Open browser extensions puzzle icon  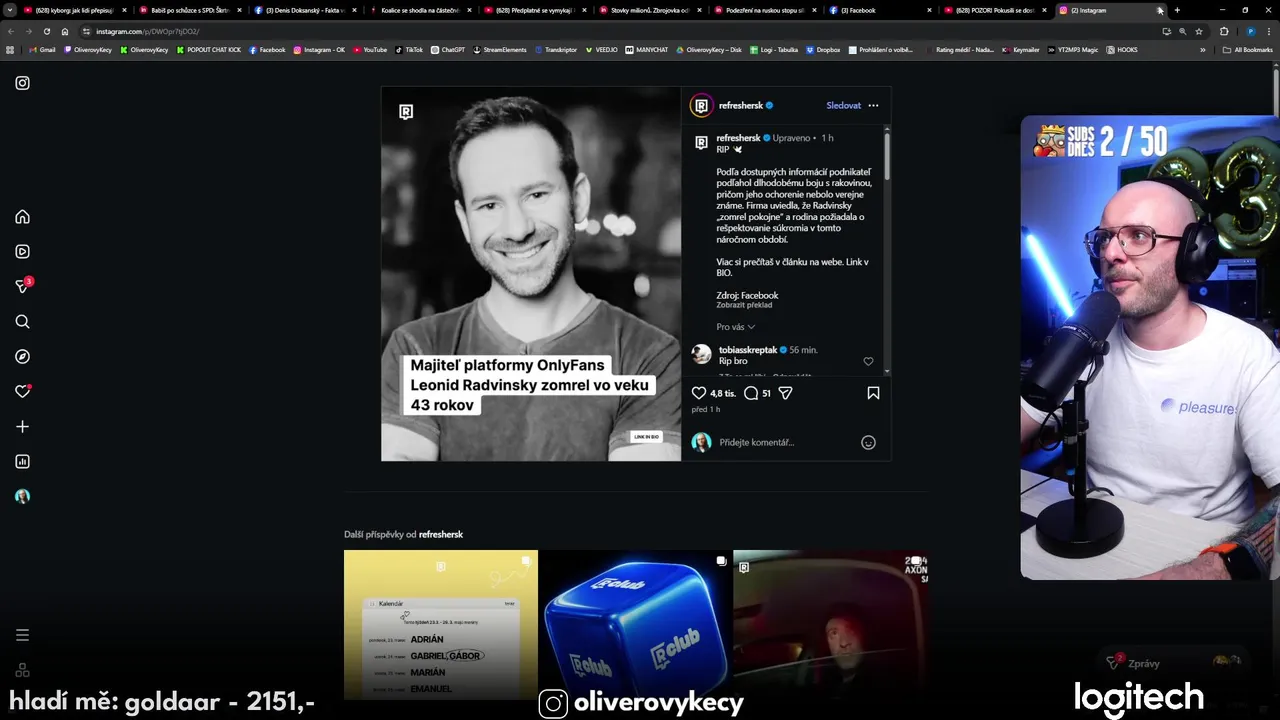1224,31
